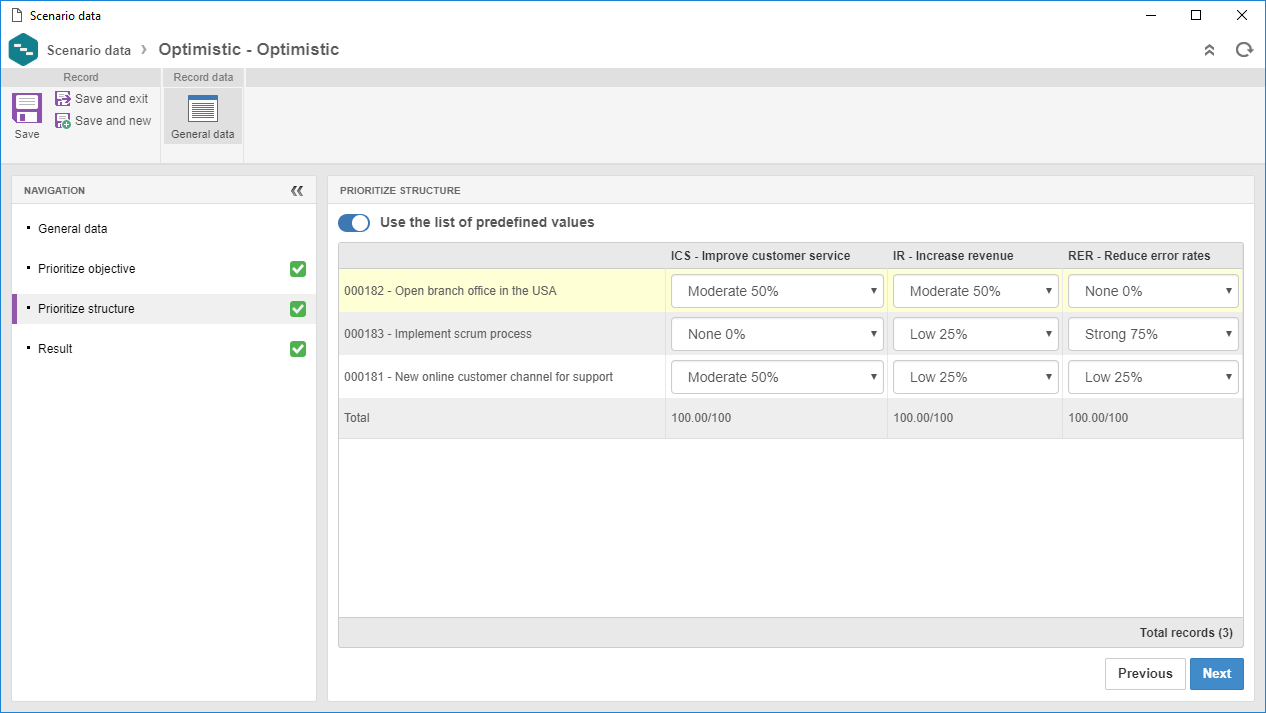
Task: Click 'Total records (3)' footer text
Action: point(1186,633)
